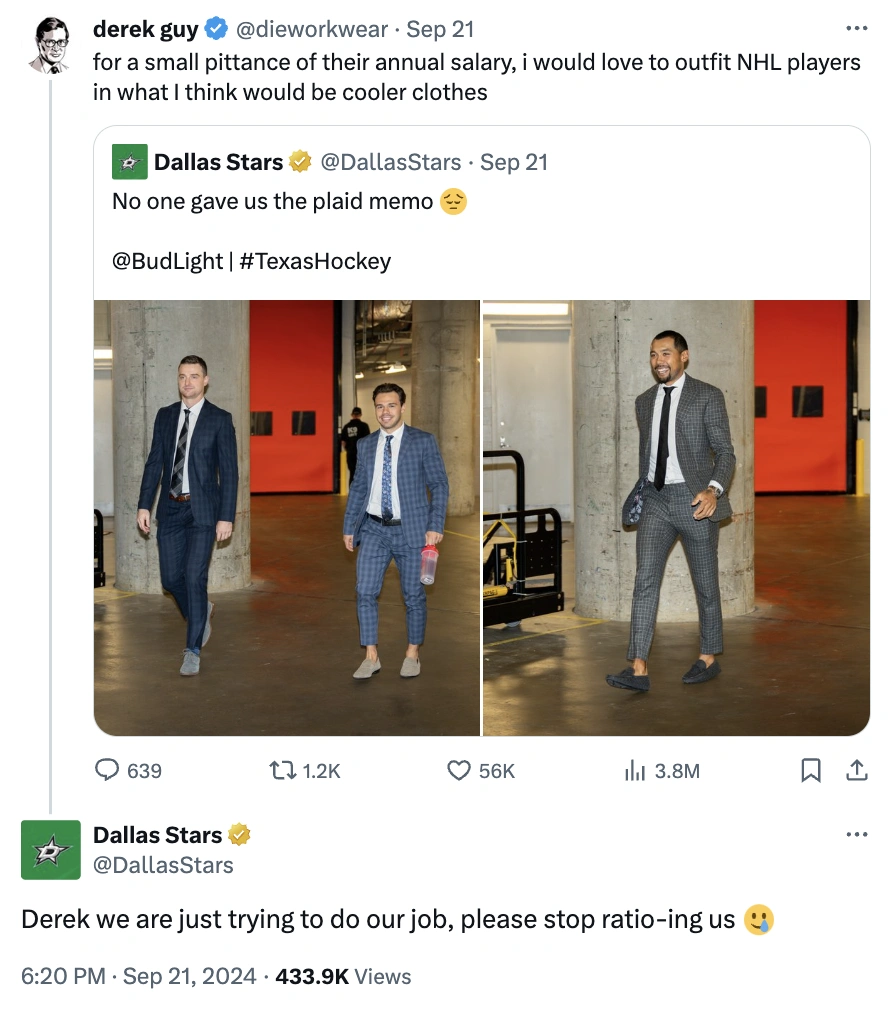Bookmark the quoted Dallas Stars tweet
Image resolution: width=894 pixels, height=1014 pixels.
click(x=811, y=770)
